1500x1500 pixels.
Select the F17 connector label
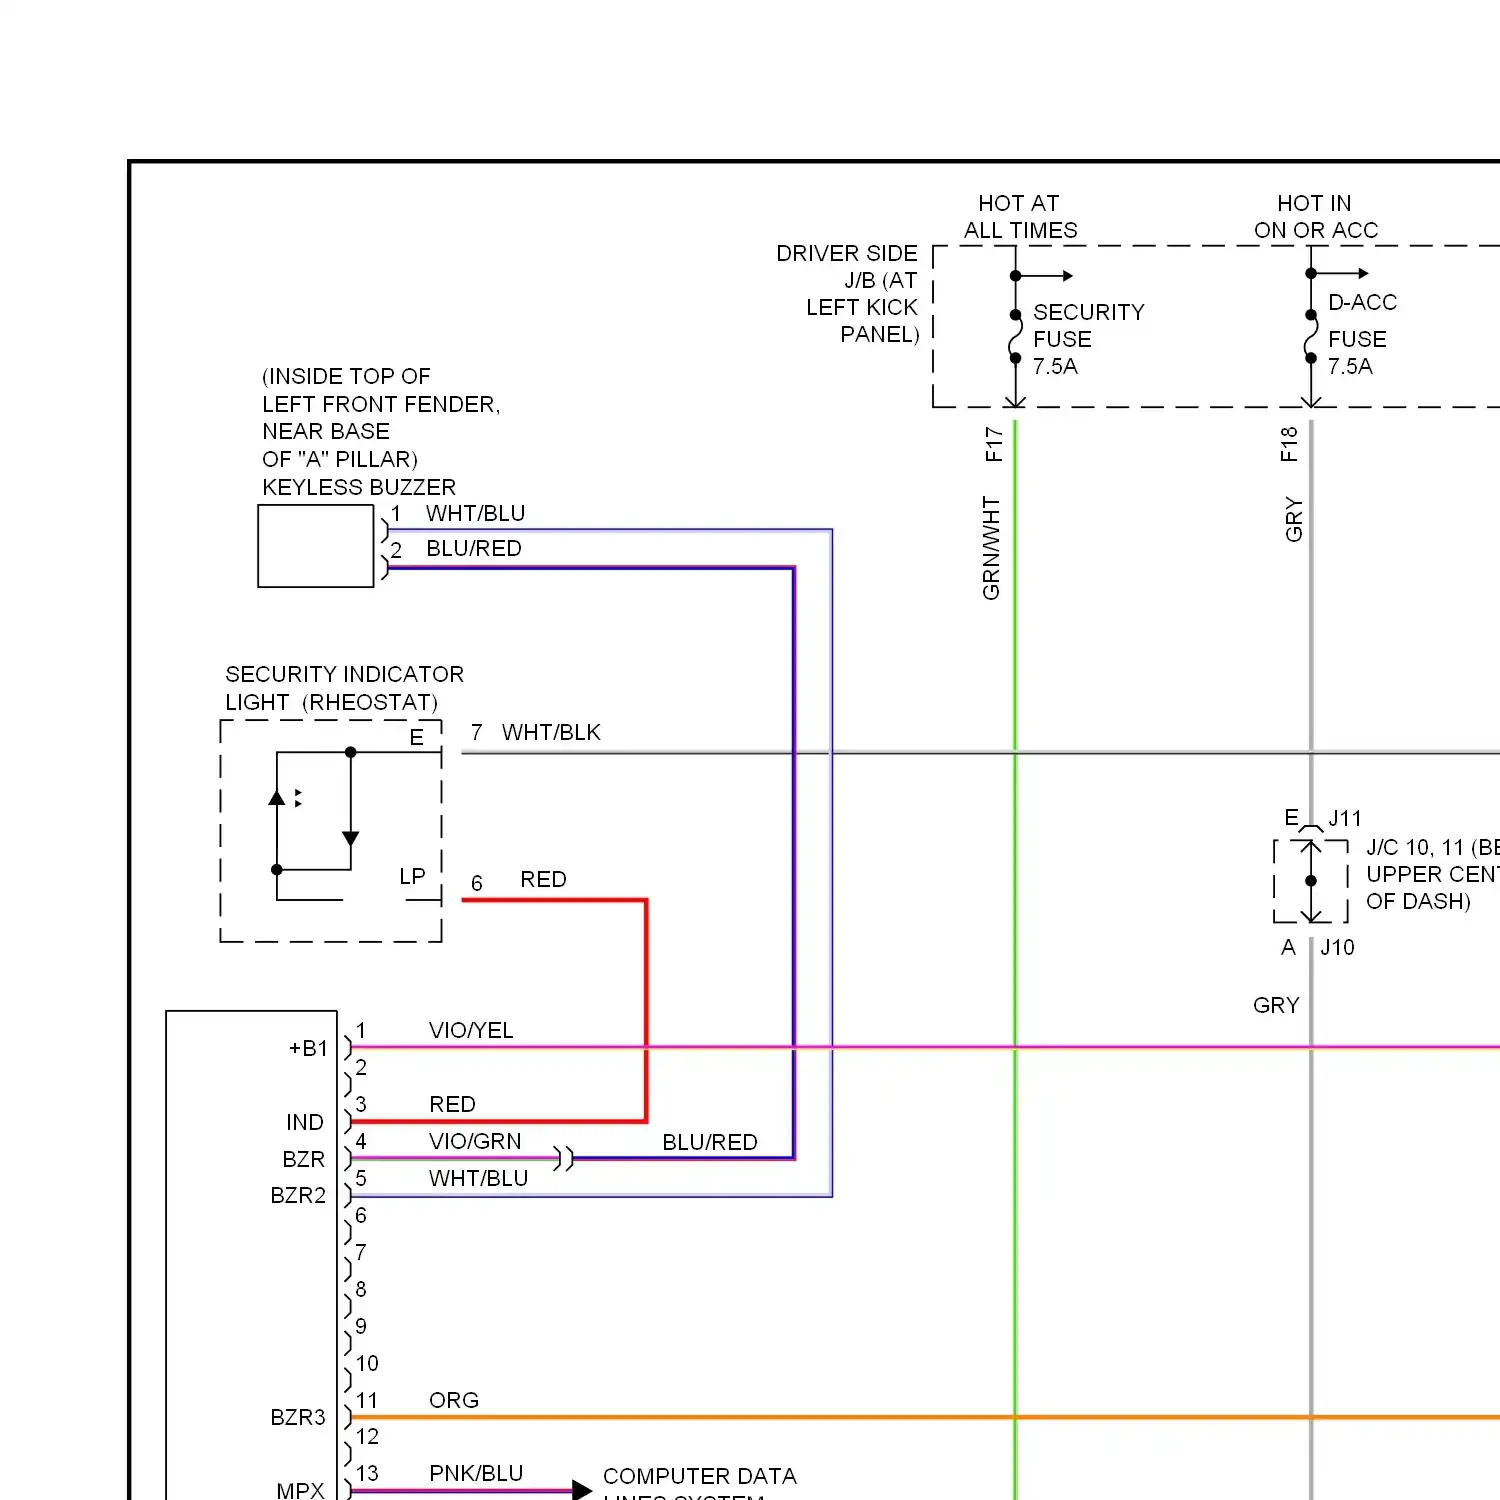point(994,444)
